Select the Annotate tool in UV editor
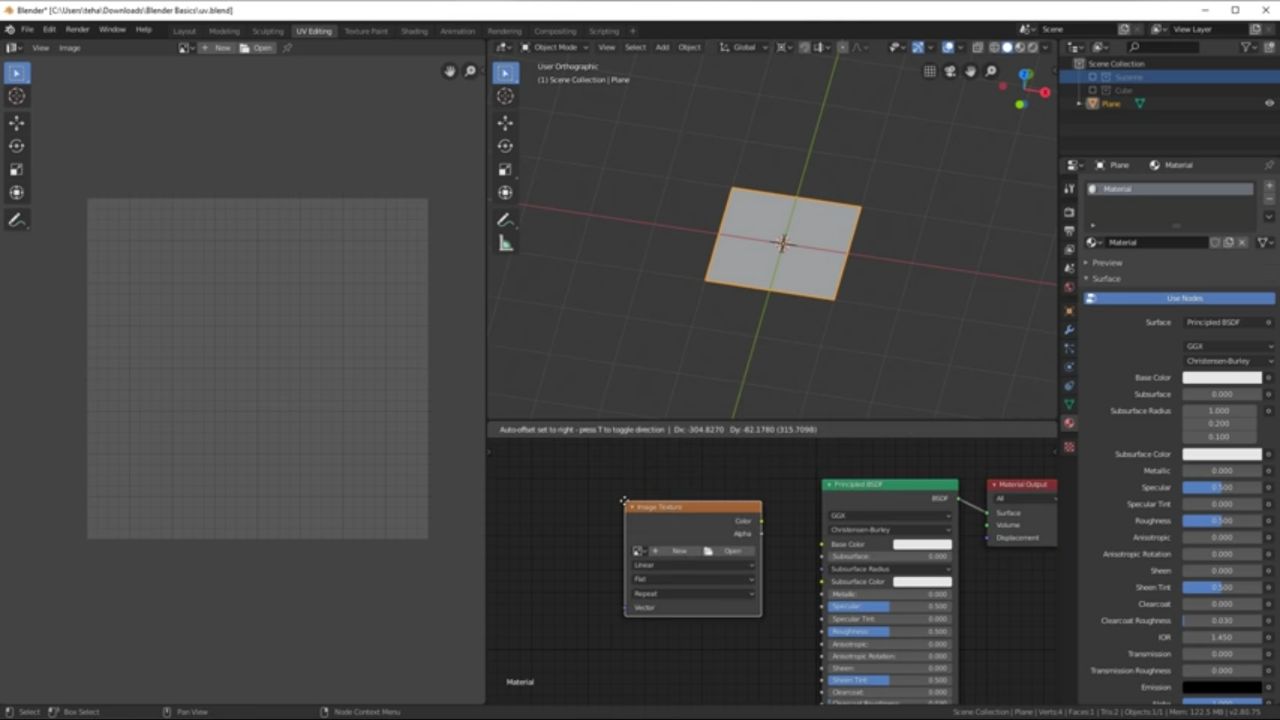 [x=17, y=220]
